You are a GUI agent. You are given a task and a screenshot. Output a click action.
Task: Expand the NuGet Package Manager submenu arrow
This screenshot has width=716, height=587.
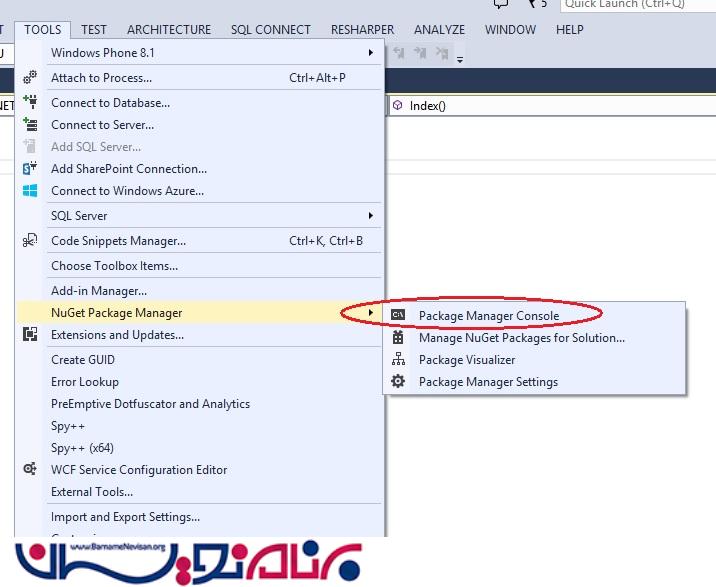(x=370, y=313)
